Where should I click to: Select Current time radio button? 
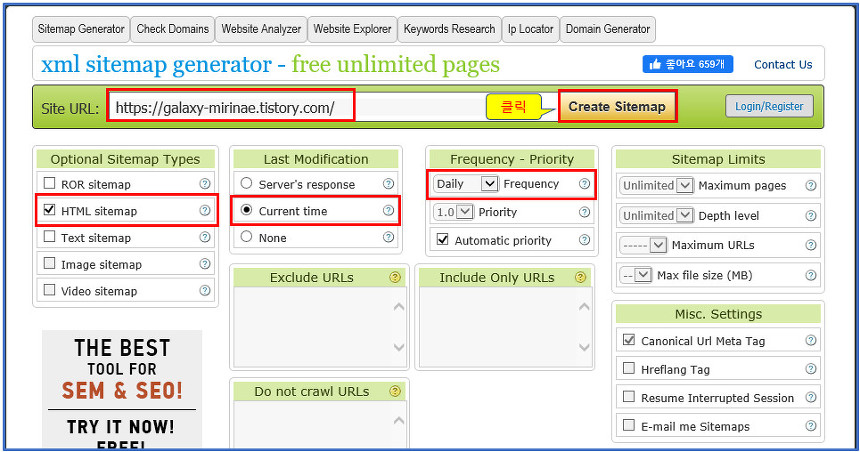[x=246, y=210]
